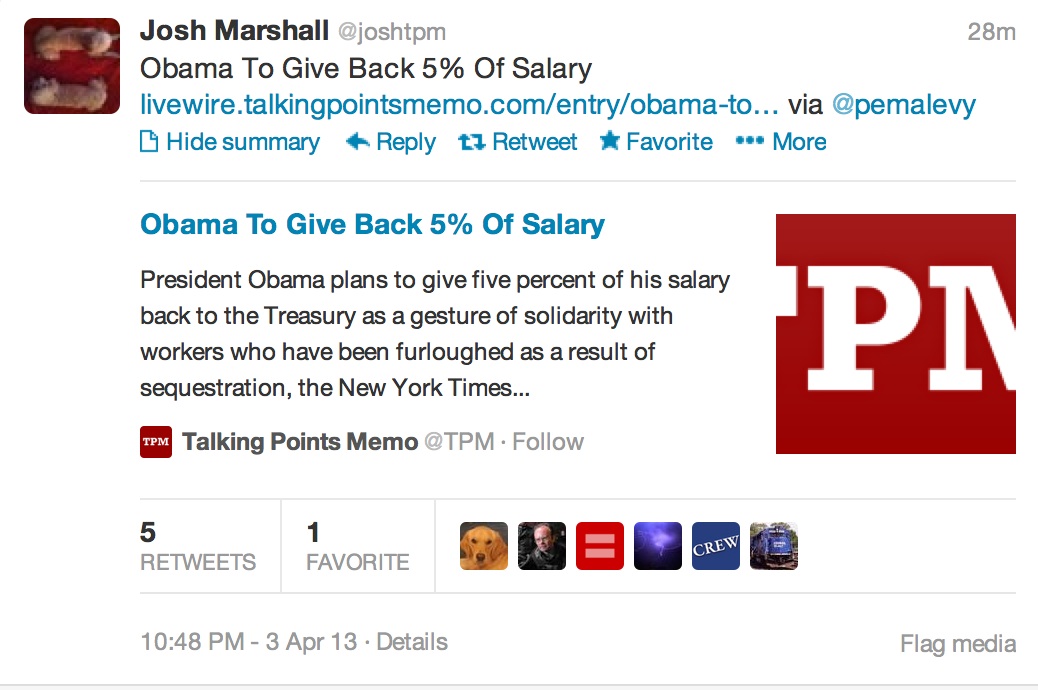
Task: Open the livewire.talkingpointsmemo.com link
Action: point(459,105)
